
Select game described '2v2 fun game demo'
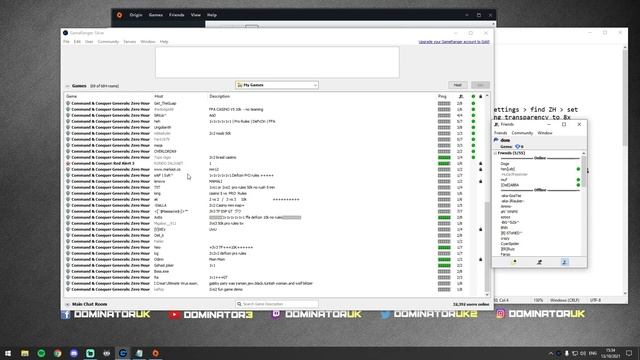point(273,289)
